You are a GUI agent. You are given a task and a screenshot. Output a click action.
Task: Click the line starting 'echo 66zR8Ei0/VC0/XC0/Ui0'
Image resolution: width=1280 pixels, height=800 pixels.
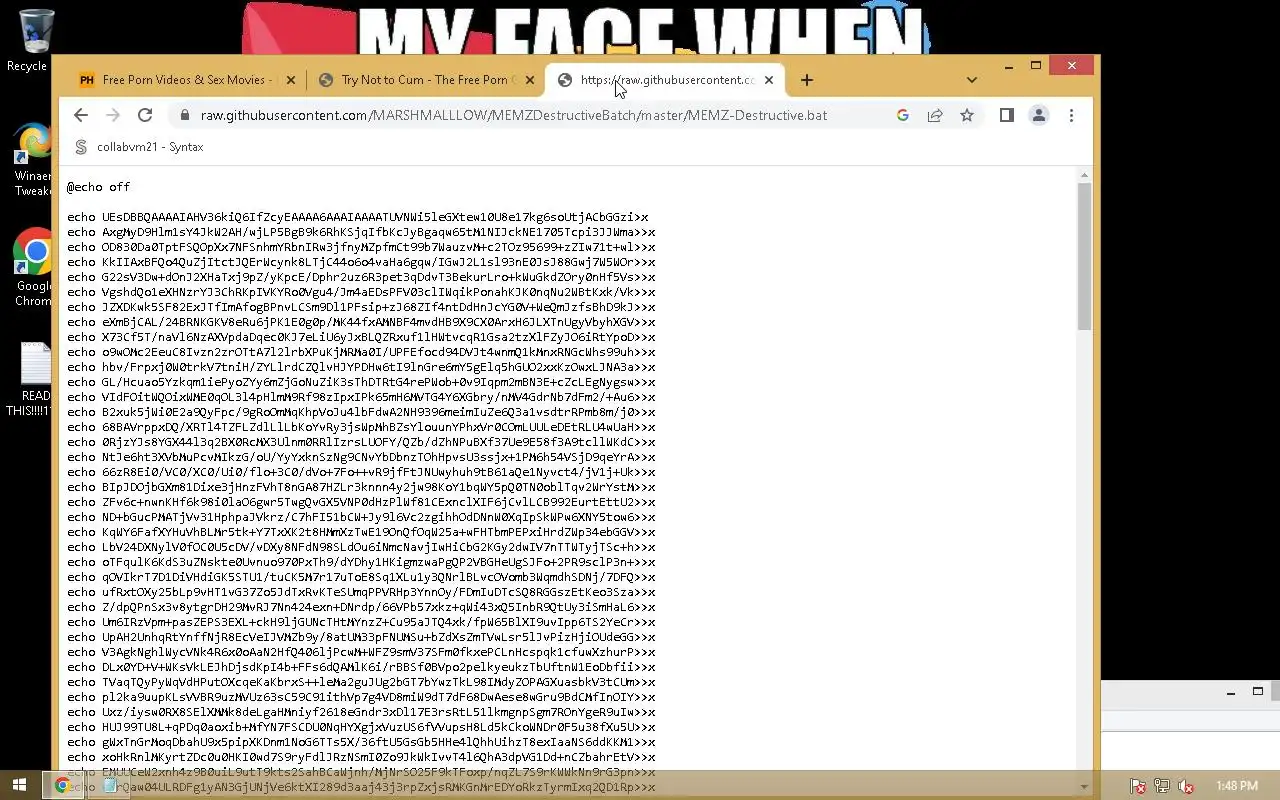(x=361, y=472)
